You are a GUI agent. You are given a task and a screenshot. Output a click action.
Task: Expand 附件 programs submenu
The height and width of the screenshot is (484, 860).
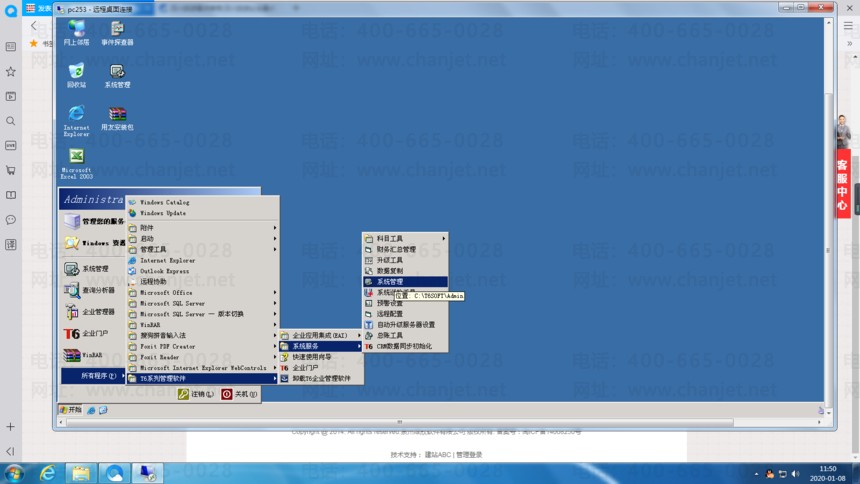pyautogui.click(x=202, y=228)
